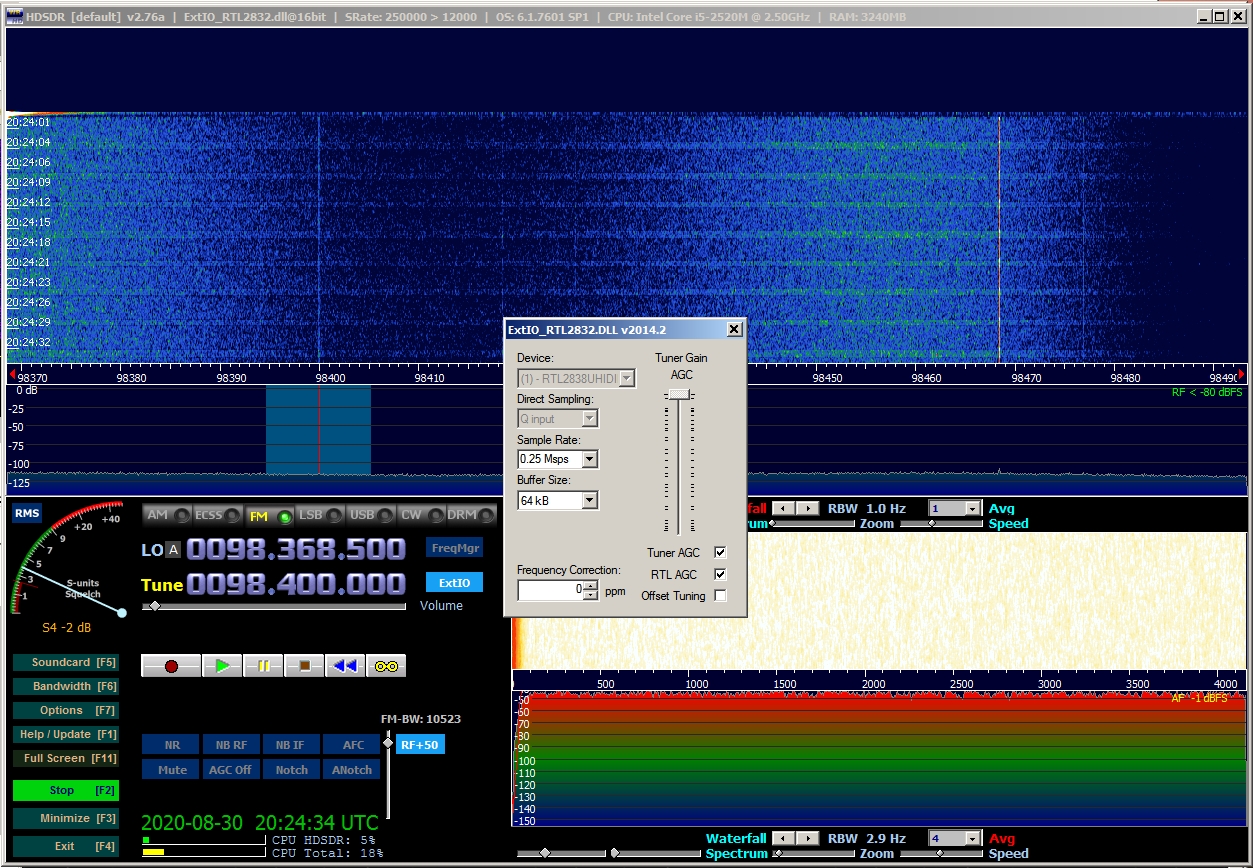Click upper Speed slider handle
This screenshot has width=1253, height=868.
pyautogui.click(x=932, y=523)
